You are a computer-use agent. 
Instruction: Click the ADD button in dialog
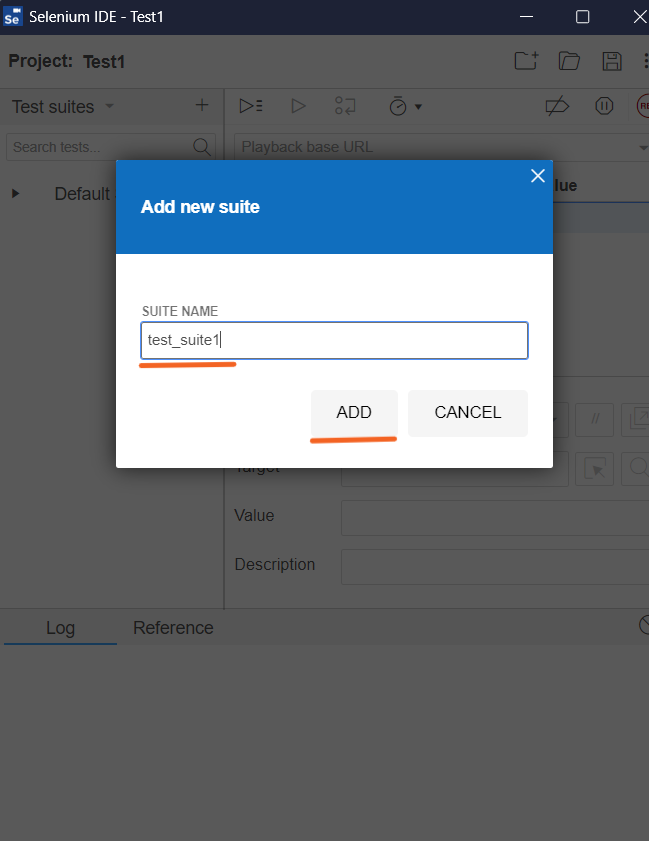coord(354,412)
